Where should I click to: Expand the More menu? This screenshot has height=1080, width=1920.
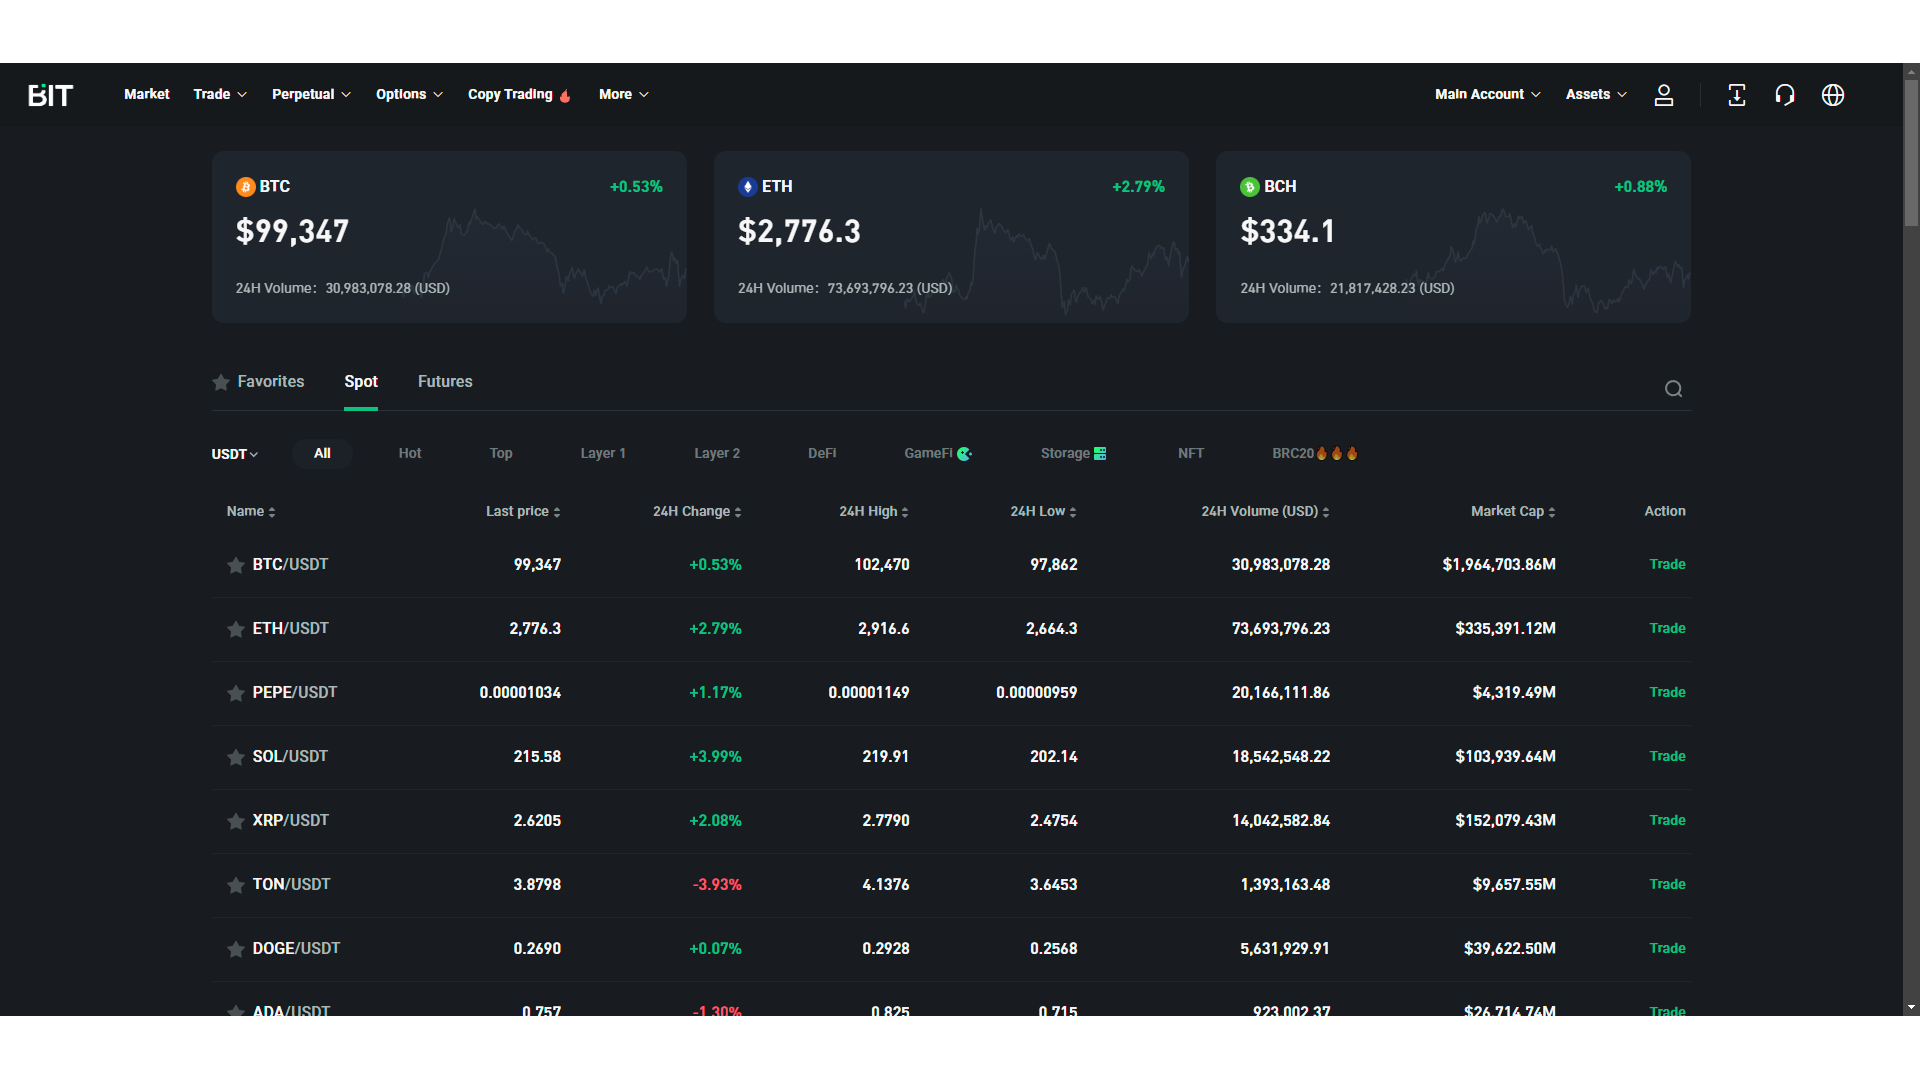tap(624, 94)
